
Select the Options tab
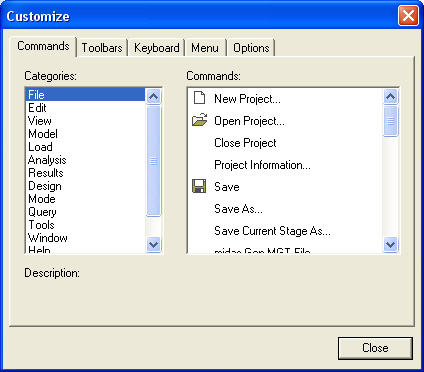click(x=251, y=48)
